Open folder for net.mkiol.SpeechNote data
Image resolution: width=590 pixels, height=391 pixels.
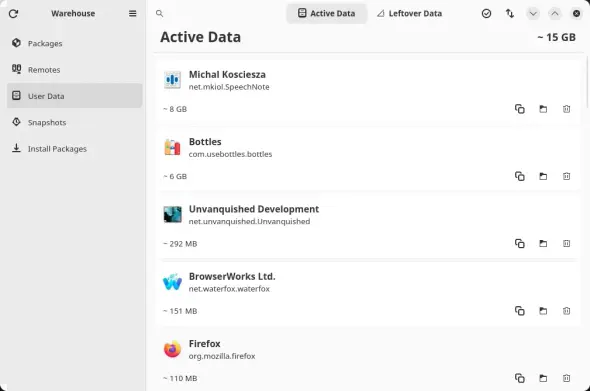pyautogui.click(x=543, y=109)
